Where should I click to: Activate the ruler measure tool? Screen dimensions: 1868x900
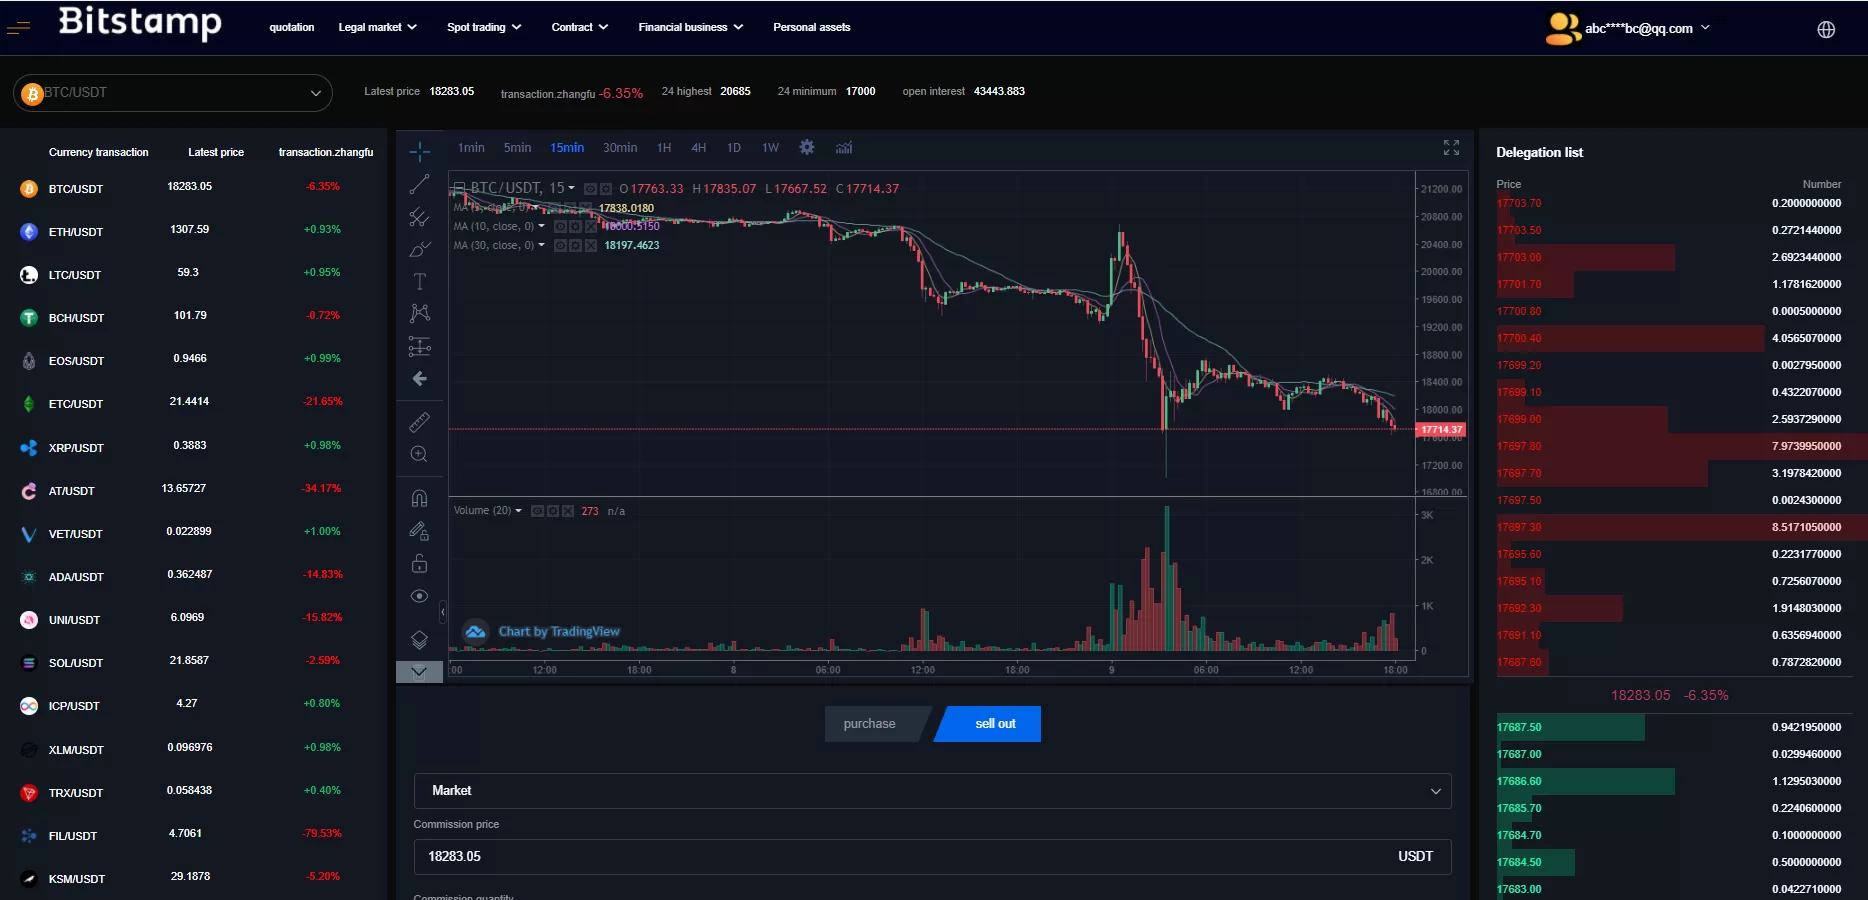420,422
